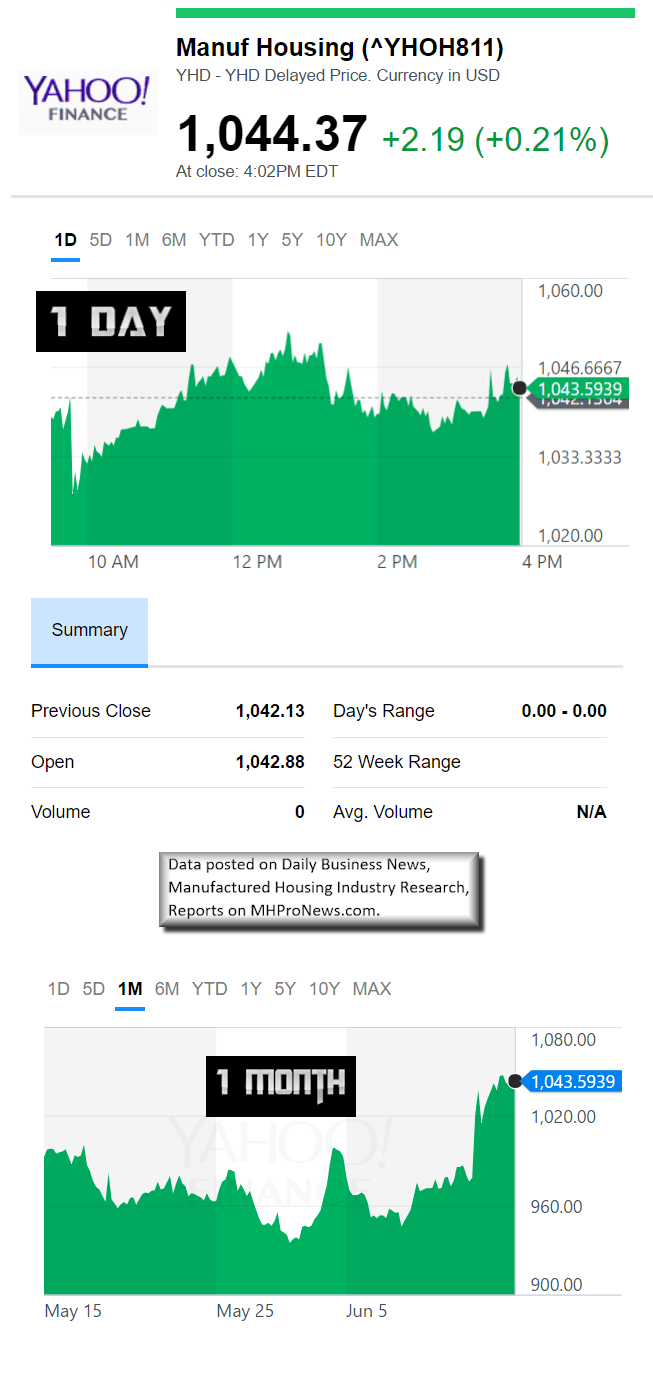This screenshot has height=1382, width=653.
Task: Click the 1,060.00 y-axis label
Action: point(571,291)
